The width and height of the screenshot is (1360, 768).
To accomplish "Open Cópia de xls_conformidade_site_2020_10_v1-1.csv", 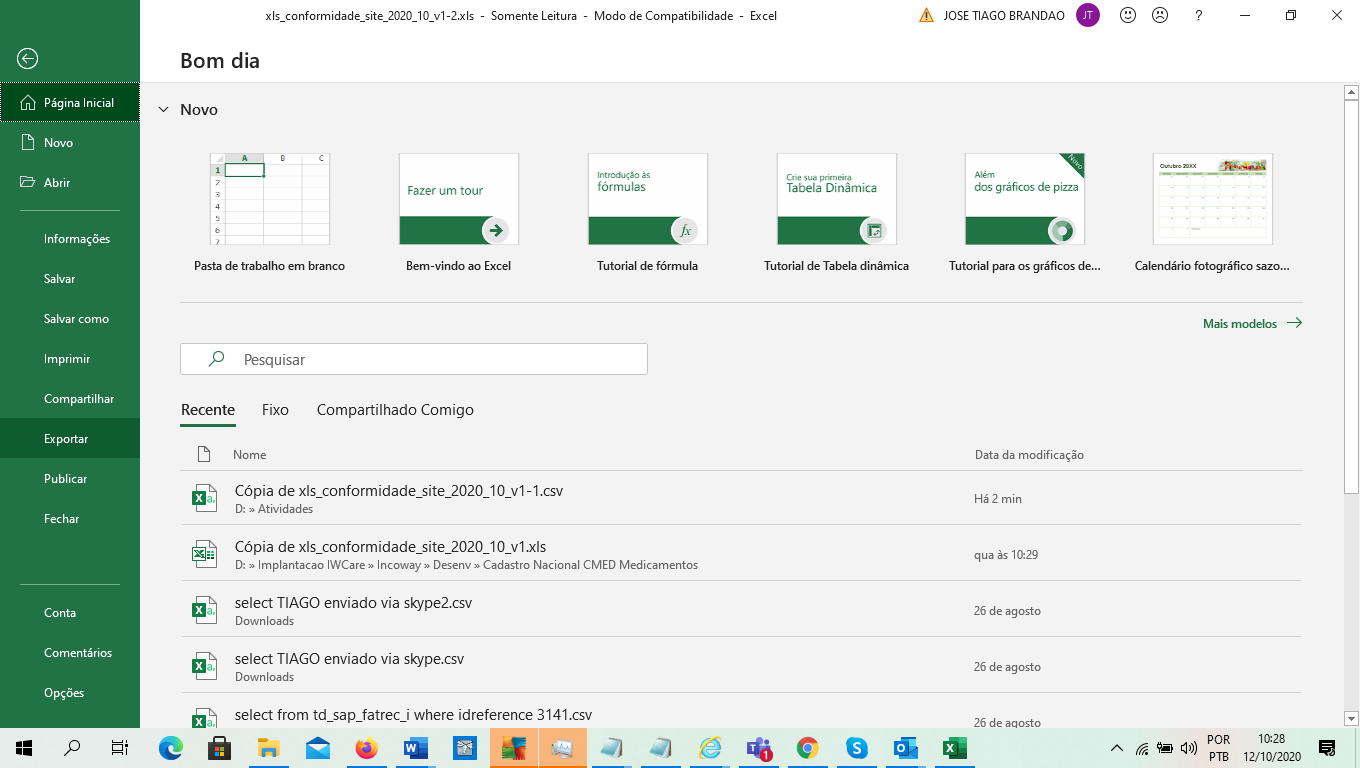I will [x=741, y=498].
